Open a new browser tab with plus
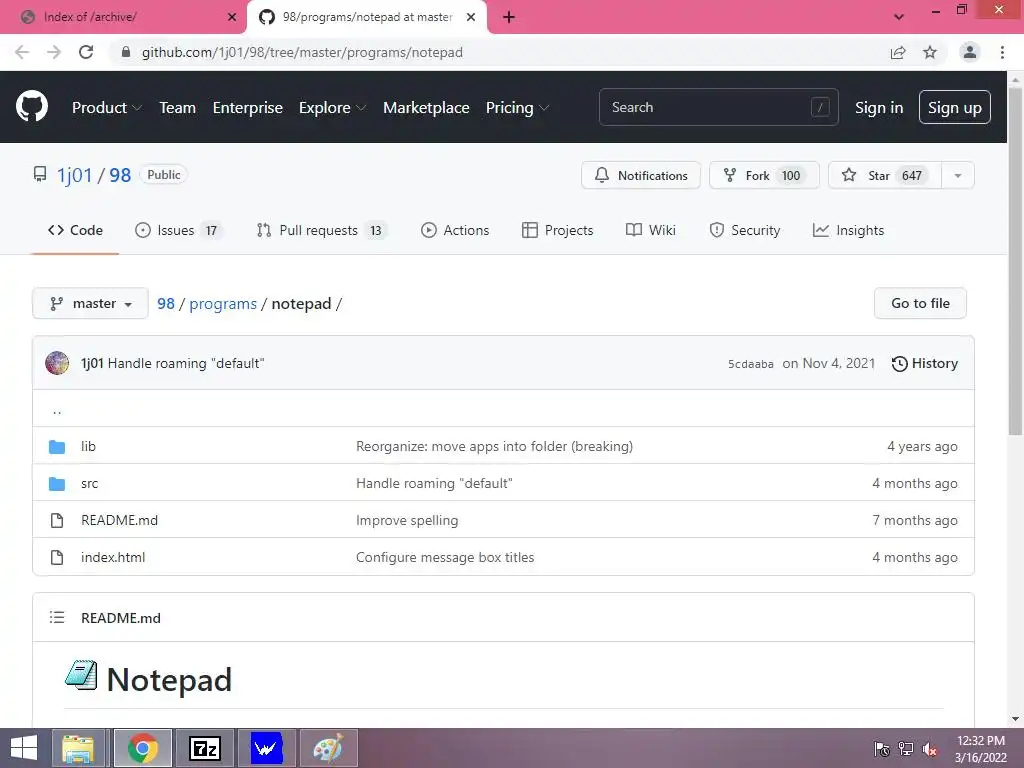 pos(509,17)
